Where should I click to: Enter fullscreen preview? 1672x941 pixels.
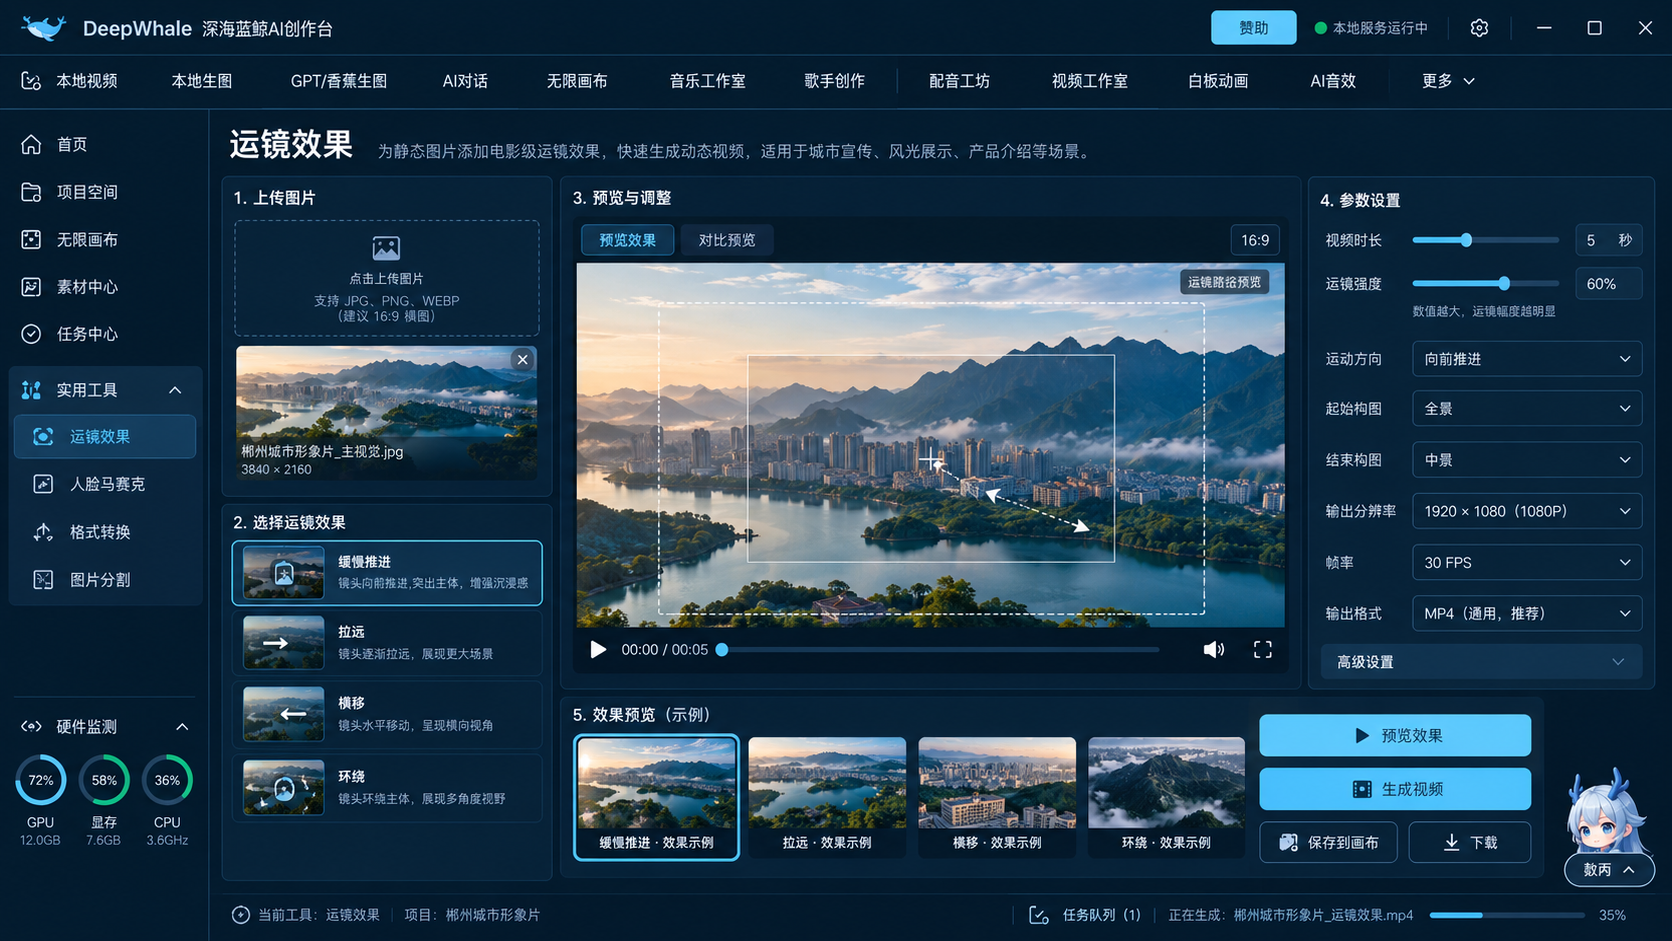pos(1263,650)
